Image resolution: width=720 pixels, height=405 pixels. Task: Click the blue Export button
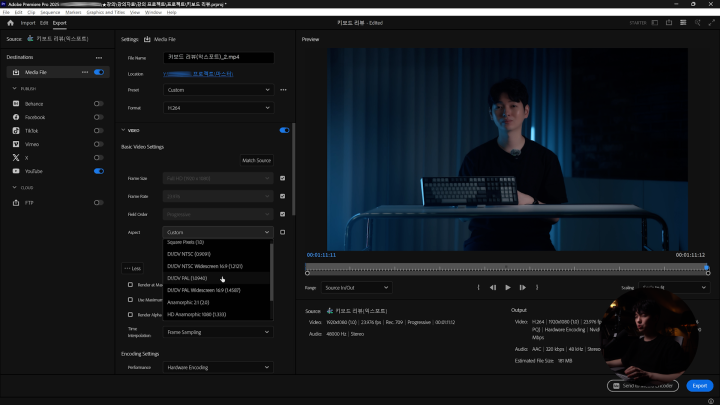click(700, 385)
